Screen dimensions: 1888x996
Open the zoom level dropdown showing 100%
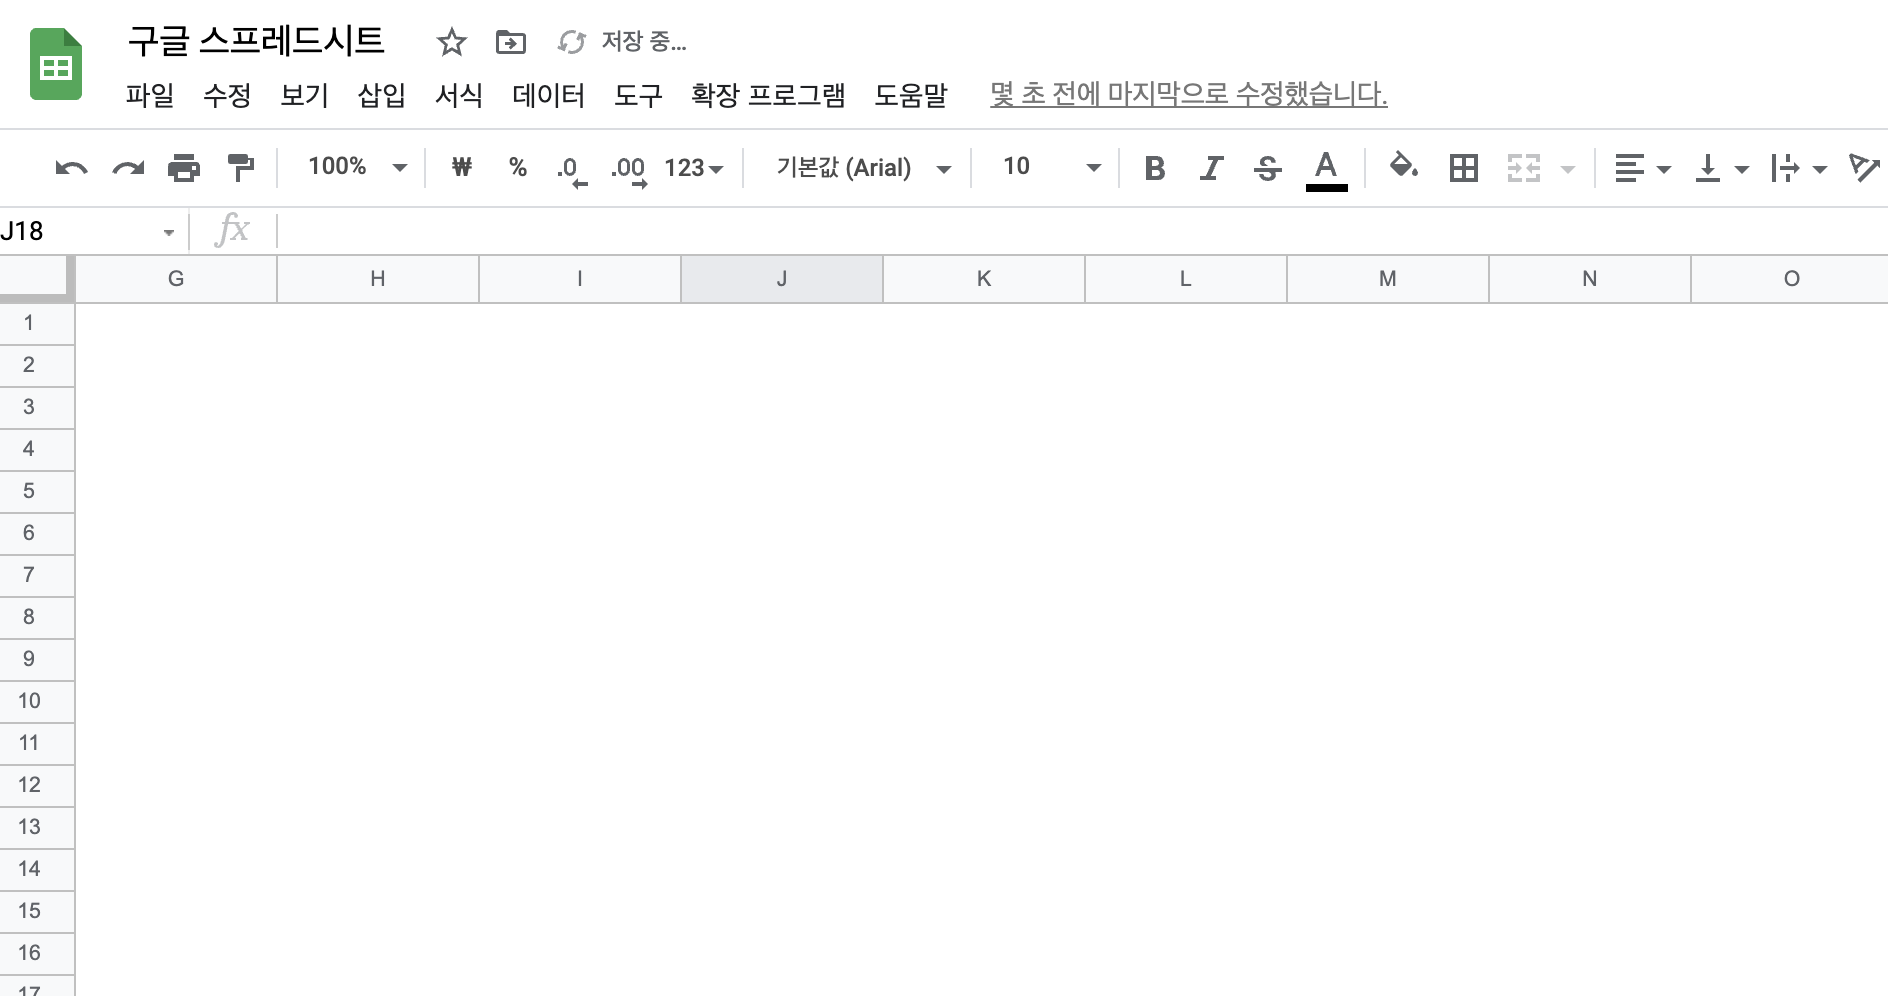pos(357,167)
